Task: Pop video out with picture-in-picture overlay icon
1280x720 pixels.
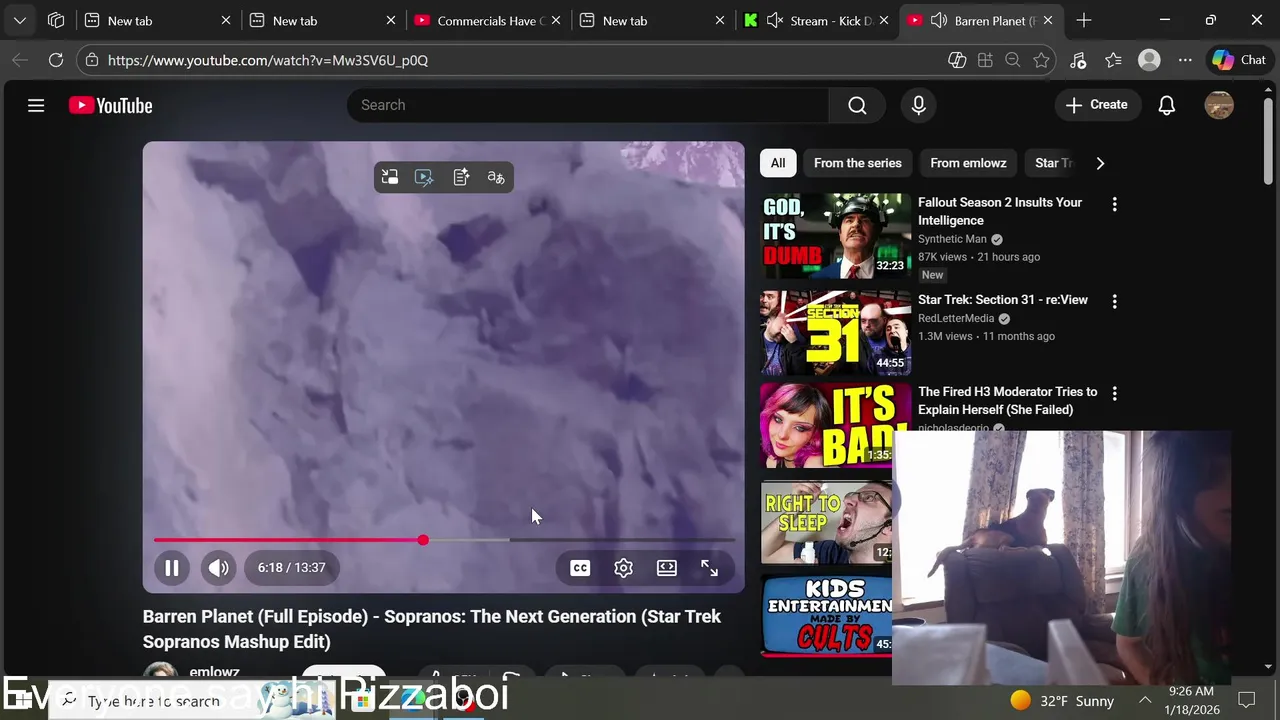Action: point(390,177)
